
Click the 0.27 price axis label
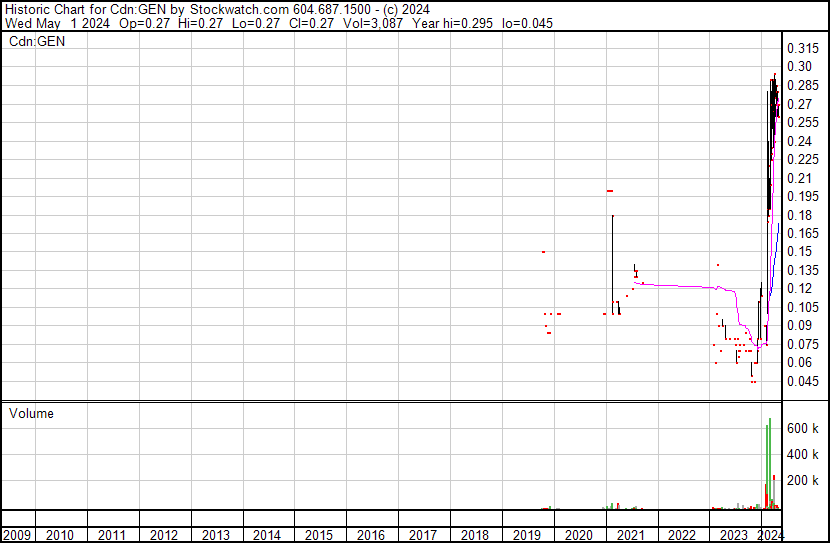coord(799,104)
